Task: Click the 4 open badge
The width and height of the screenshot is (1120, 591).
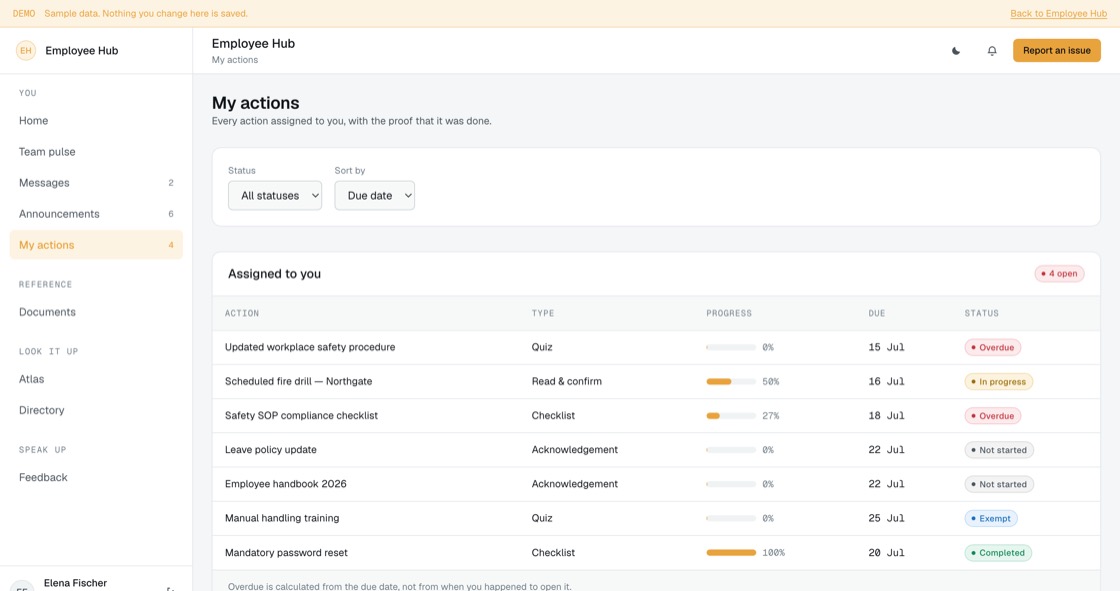Action: tap(1059, 274)
